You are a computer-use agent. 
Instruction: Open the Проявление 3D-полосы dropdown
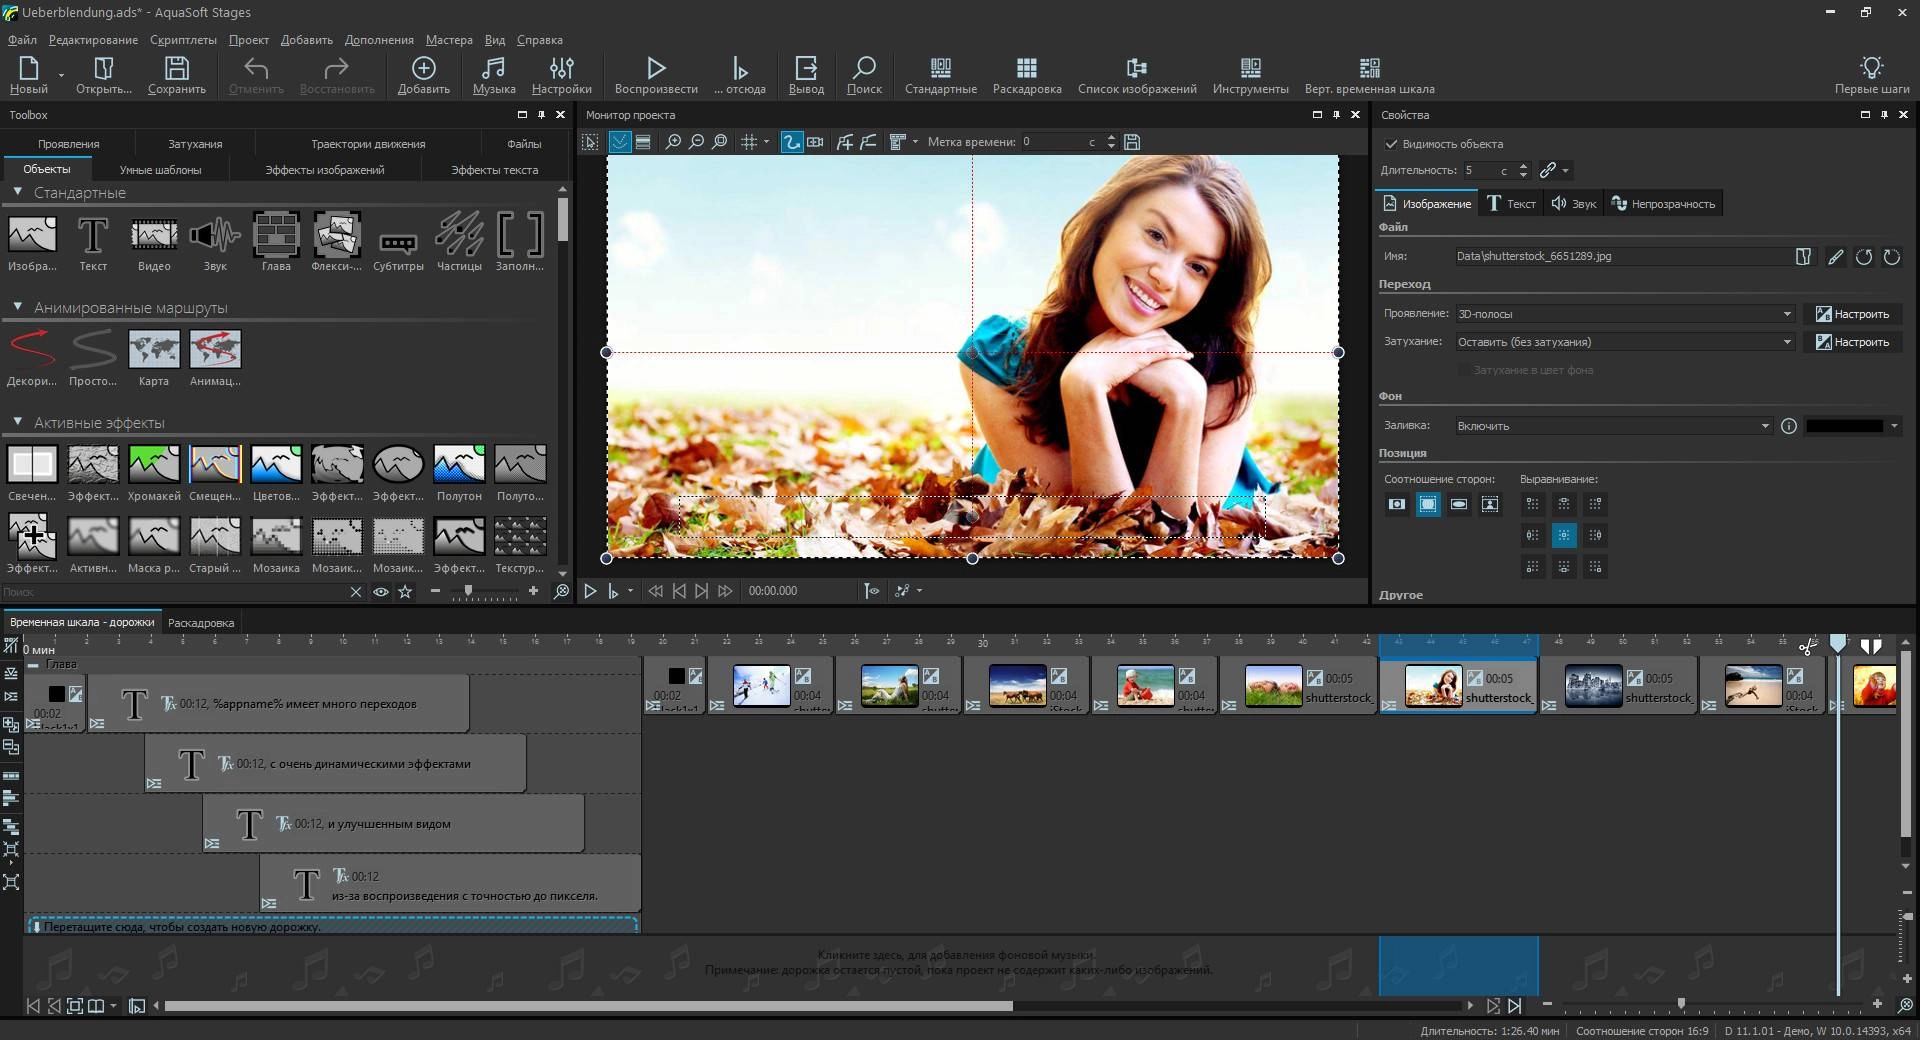[1625, 314]
